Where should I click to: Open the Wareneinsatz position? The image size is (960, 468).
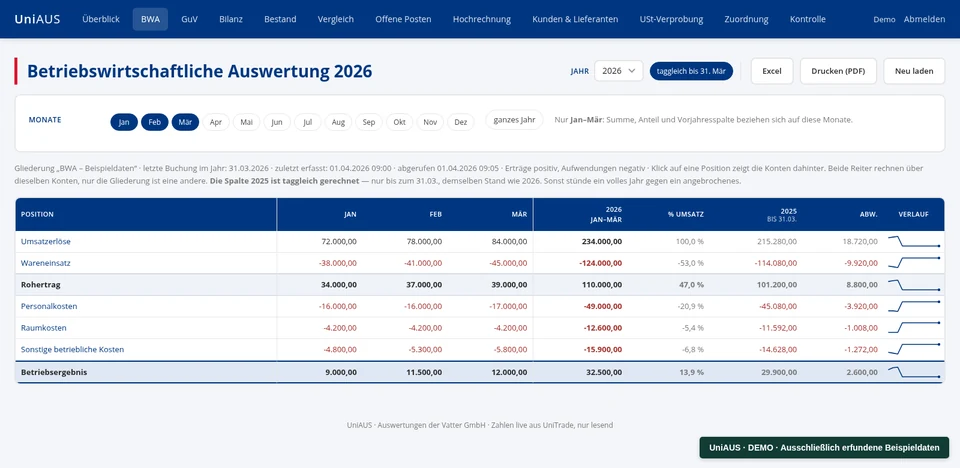45,263
